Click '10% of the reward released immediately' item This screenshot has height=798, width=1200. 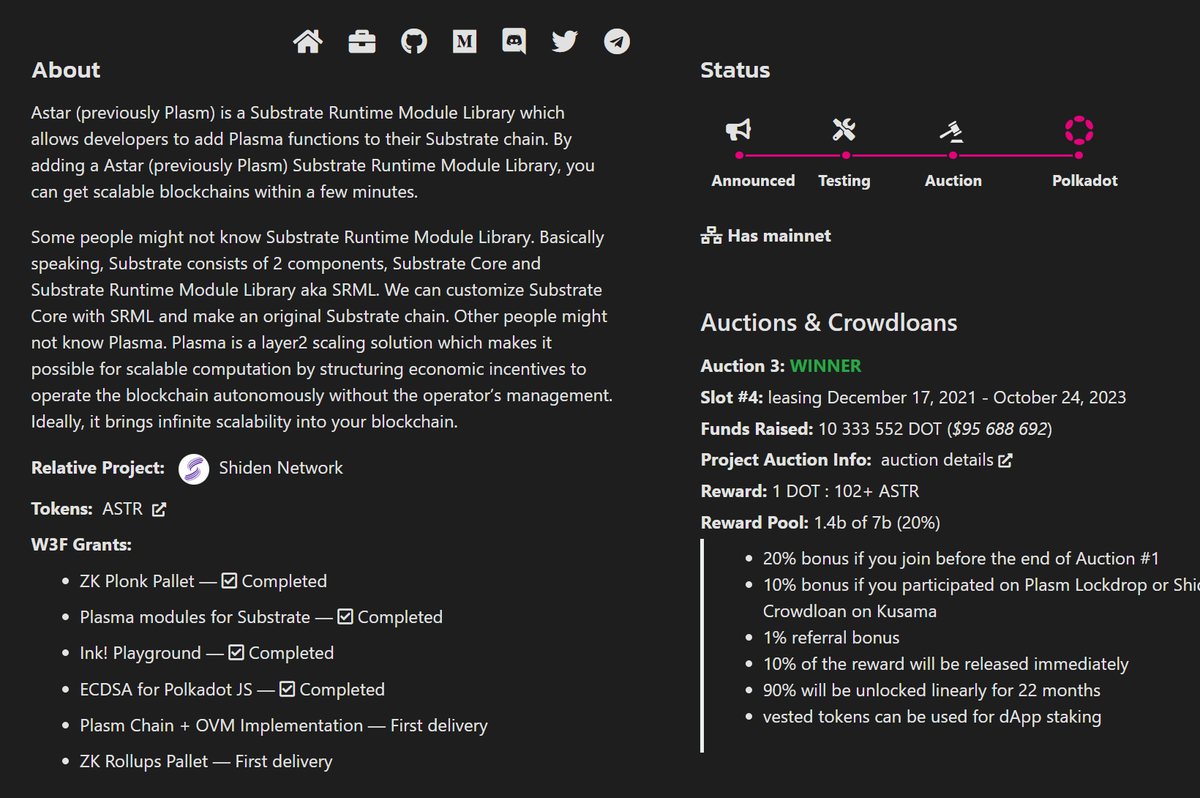(946, 664)
